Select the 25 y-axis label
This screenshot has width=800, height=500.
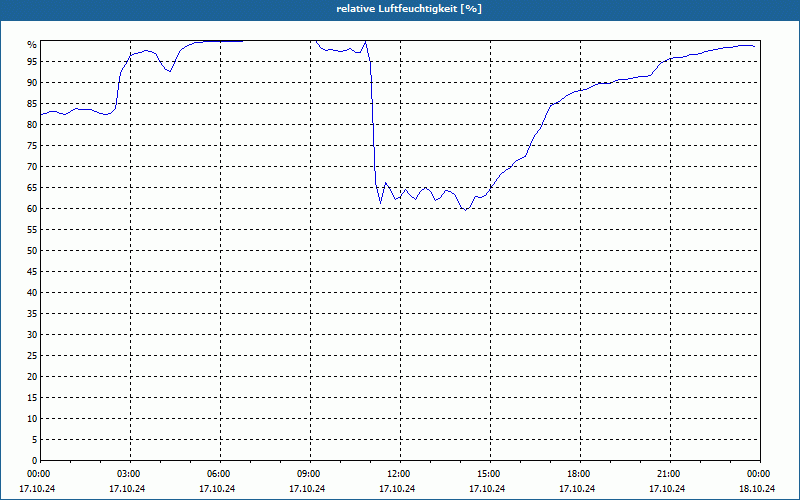click(32, 356)
